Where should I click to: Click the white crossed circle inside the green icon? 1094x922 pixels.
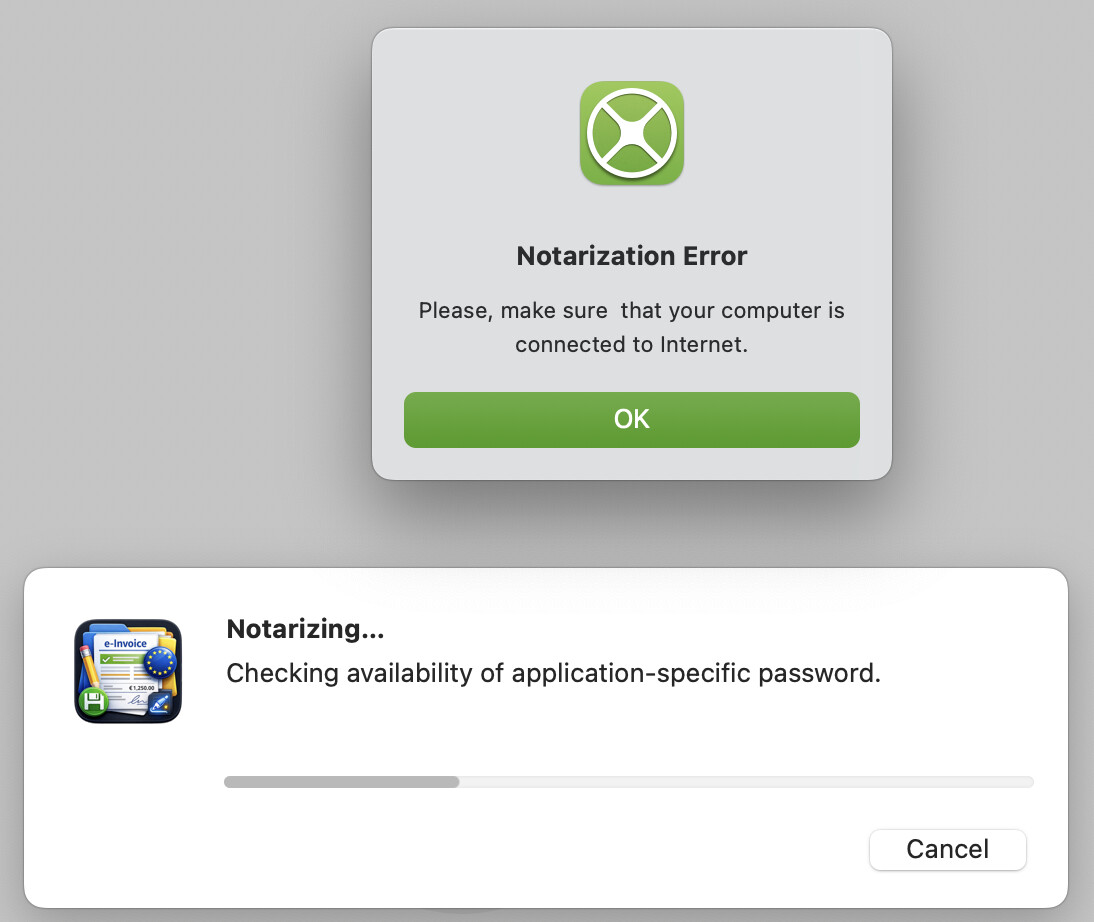pos(632,133)
